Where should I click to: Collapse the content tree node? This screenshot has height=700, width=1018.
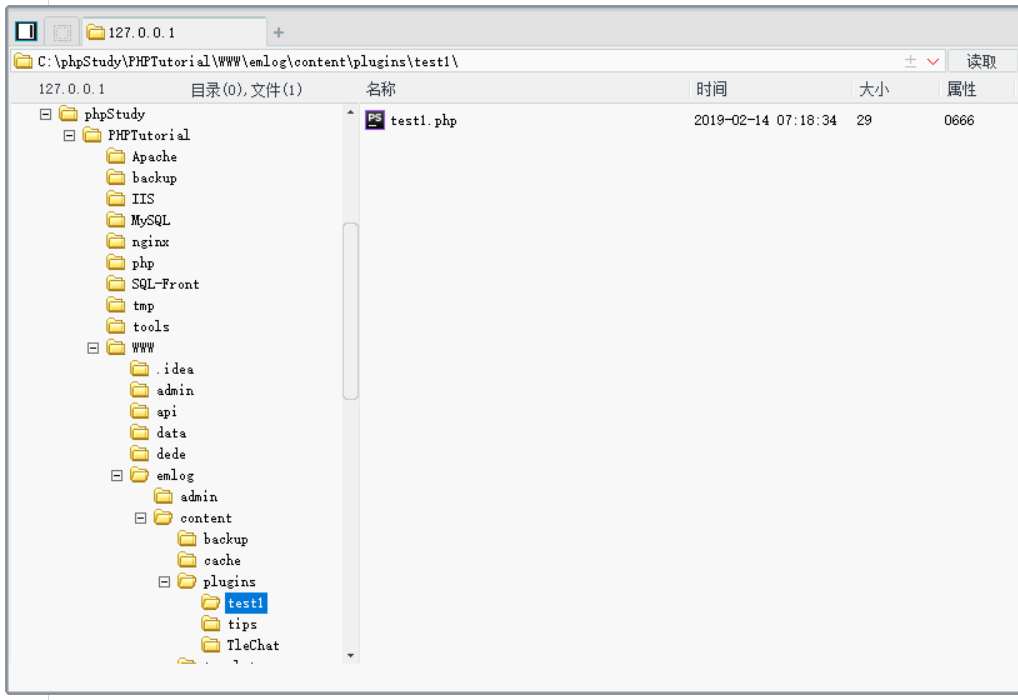(x=140, y=518)
